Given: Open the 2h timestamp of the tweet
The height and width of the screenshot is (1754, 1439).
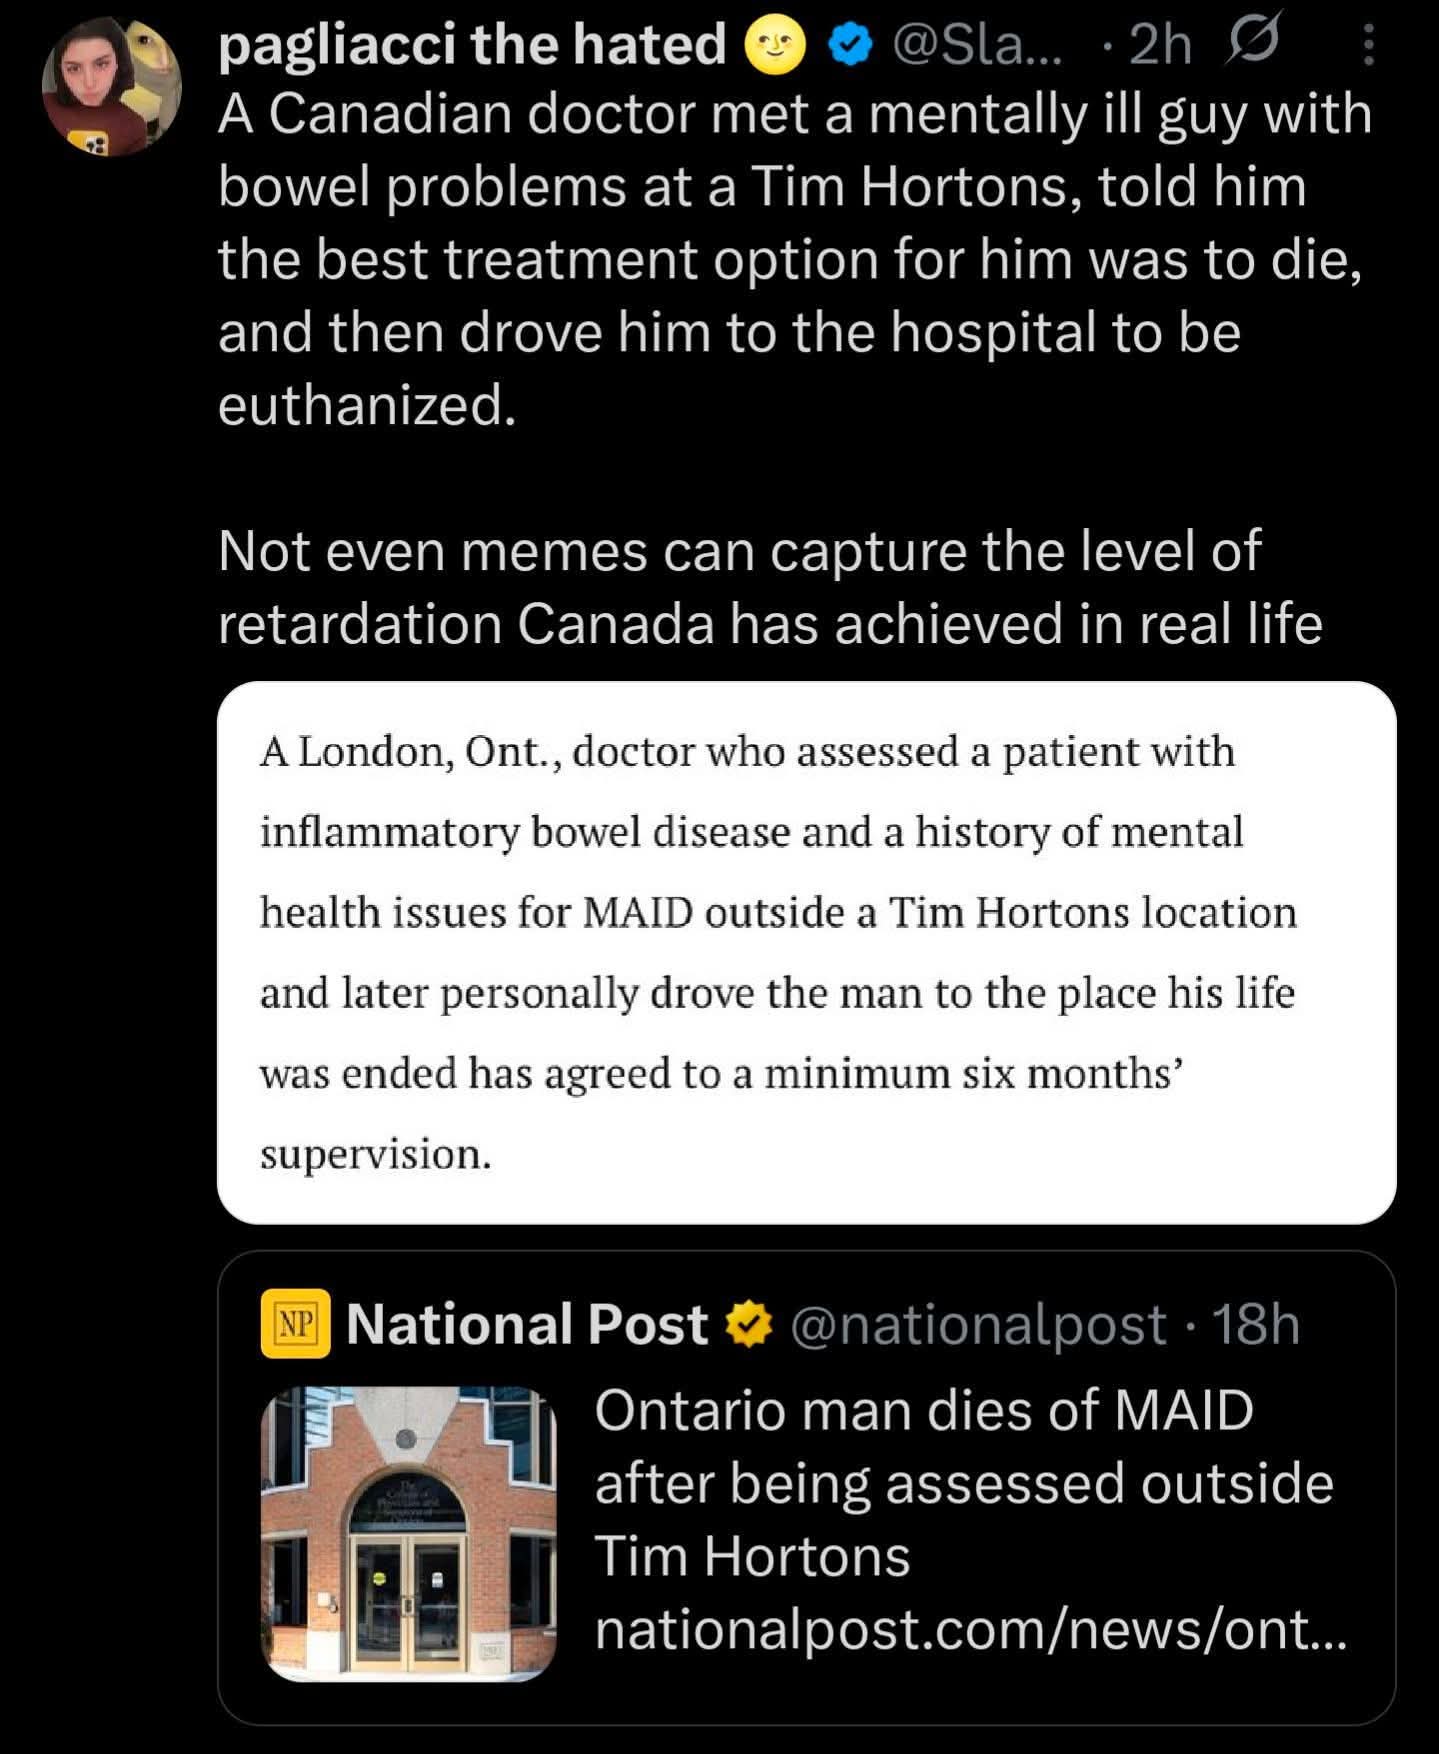Looking at the screenshot, I should 1159,46.
